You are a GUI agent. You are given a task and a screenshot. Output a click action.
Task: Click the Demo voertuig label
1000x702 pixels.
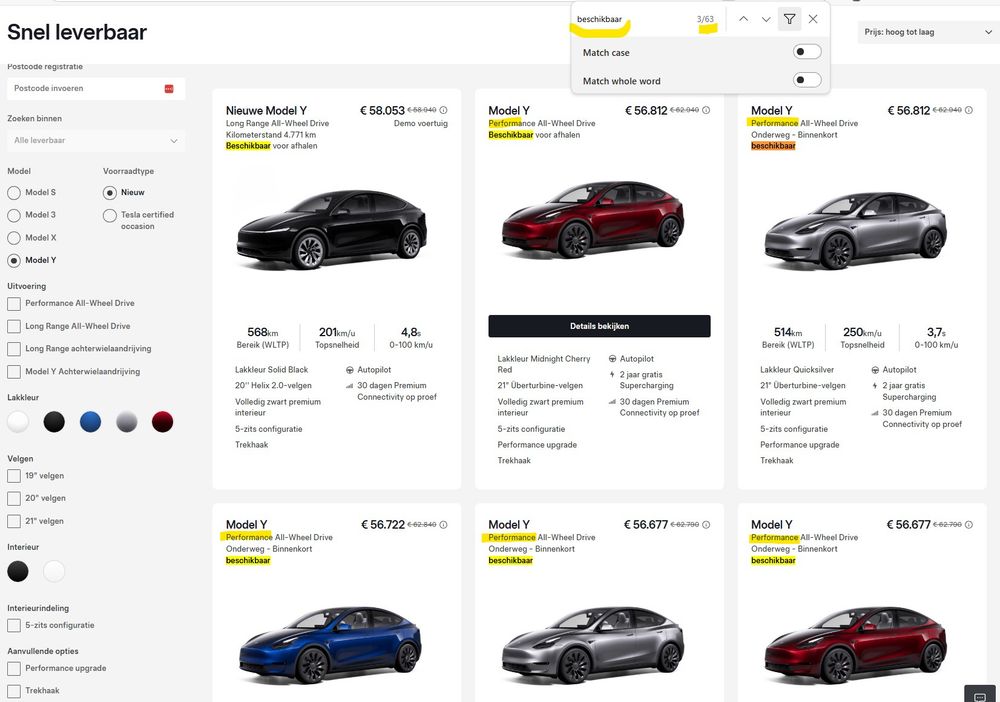[421, 124]
